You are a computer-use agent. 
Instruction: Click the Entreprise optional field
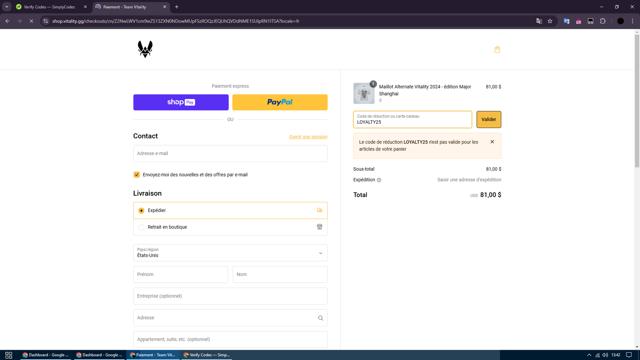[230, 296]
